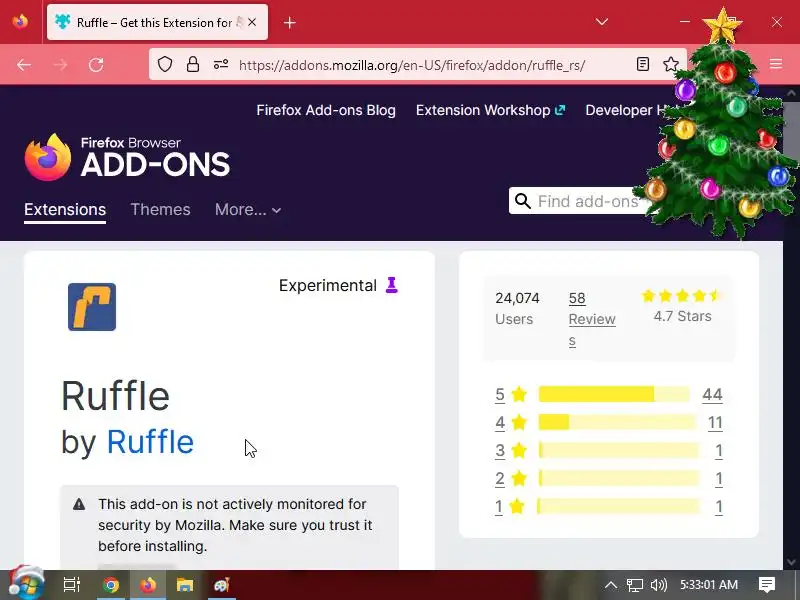This screenshot has height=600, width=800.
Task: Open the 44 five-star reviews count
Action: pyautogui.click(x=712, y=394)
